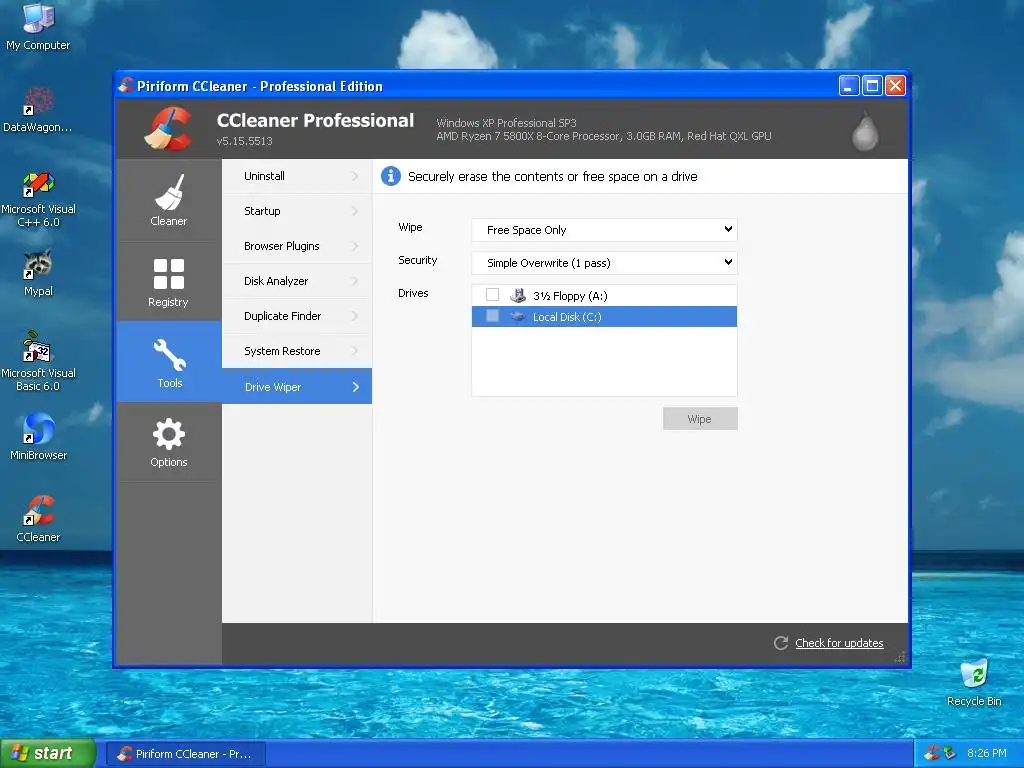Click the window resize grip corner
Screen dimensions: 1024x768
click(901, 657)
